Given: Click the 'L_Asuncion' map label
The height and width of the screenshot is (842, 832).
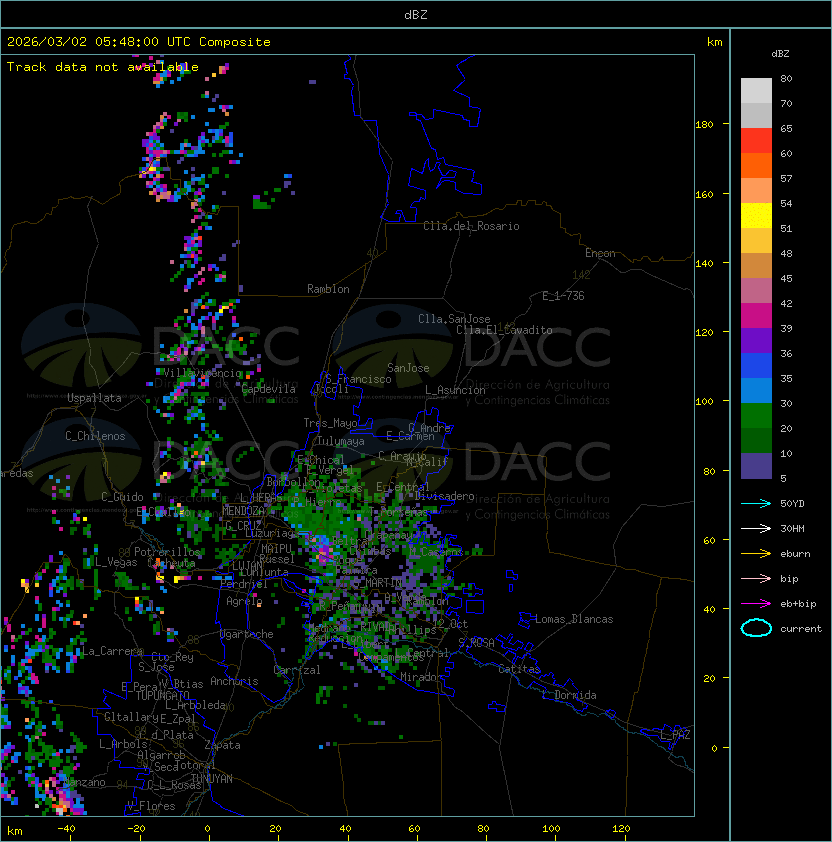Looking at the screenshot, I should coord(455,390).
